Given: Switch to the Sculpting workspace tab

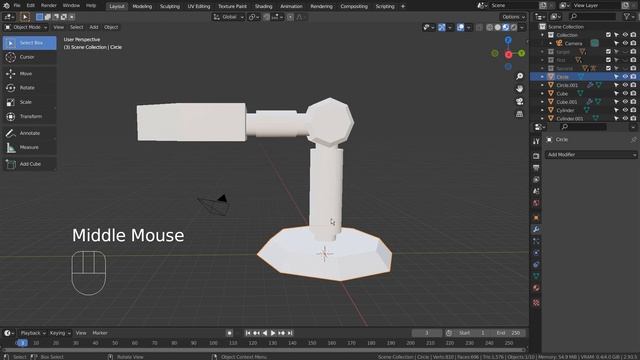Looking at the screenshot, I should click(169, 6).
